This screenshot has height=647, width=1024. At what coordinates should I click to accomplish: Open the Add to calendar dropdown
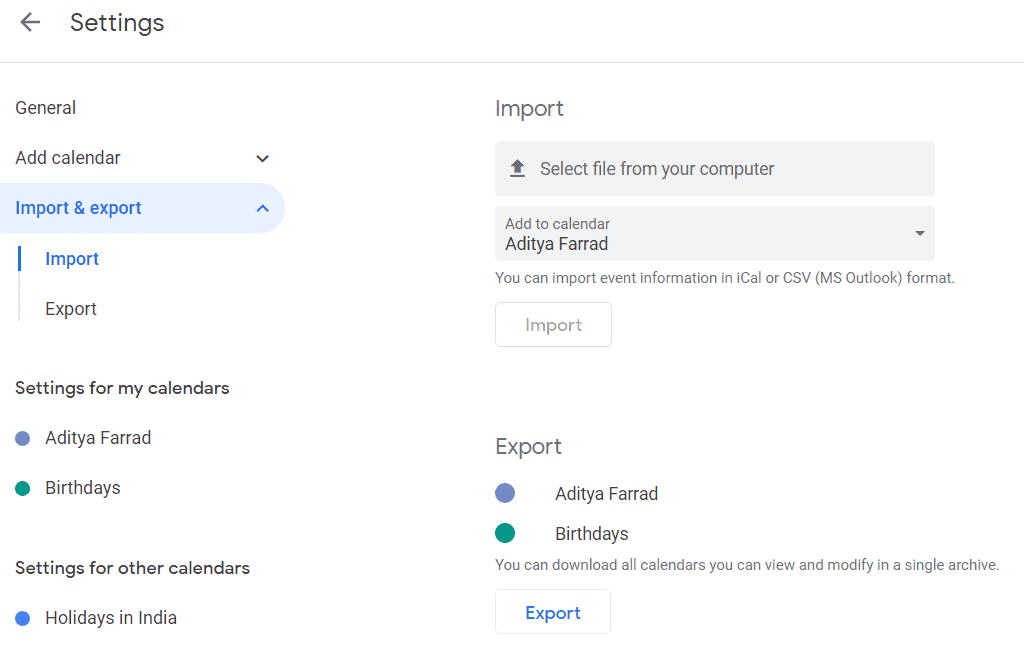point(919,234)
